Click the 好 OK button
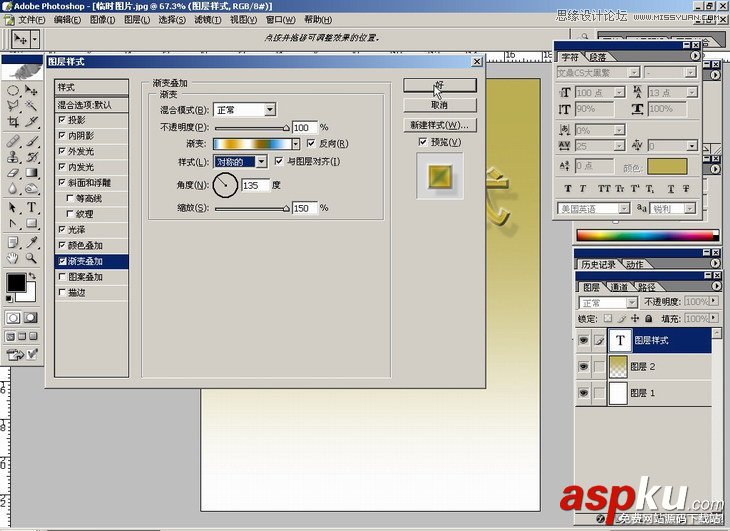Viewport: 730px width, 531px height. coord(440,85)
